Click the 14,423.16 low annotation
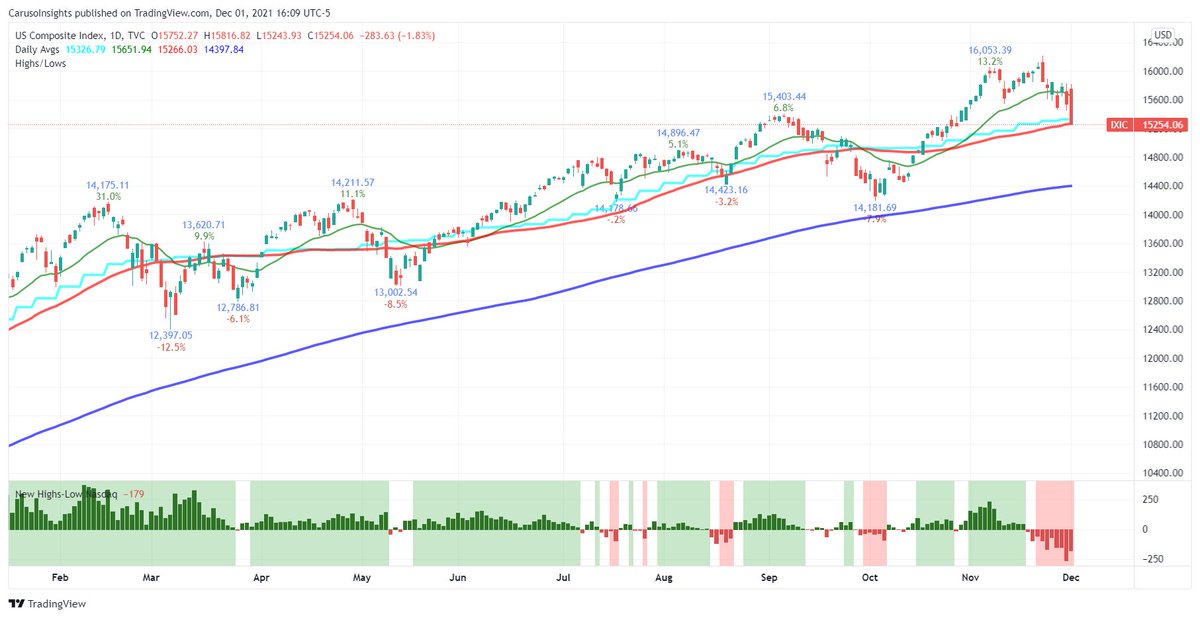The image size is (1200, 618). coord(727,189)
